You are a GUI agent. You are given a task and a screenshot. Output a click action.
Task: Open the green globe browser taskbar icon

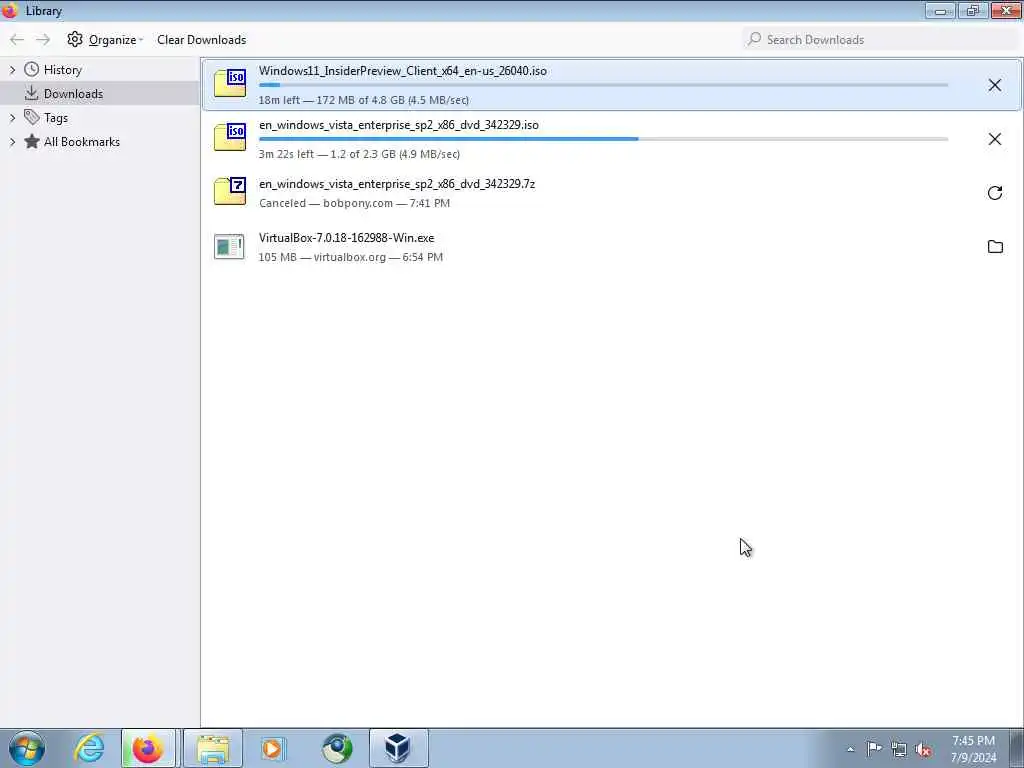tap(337, 748)
